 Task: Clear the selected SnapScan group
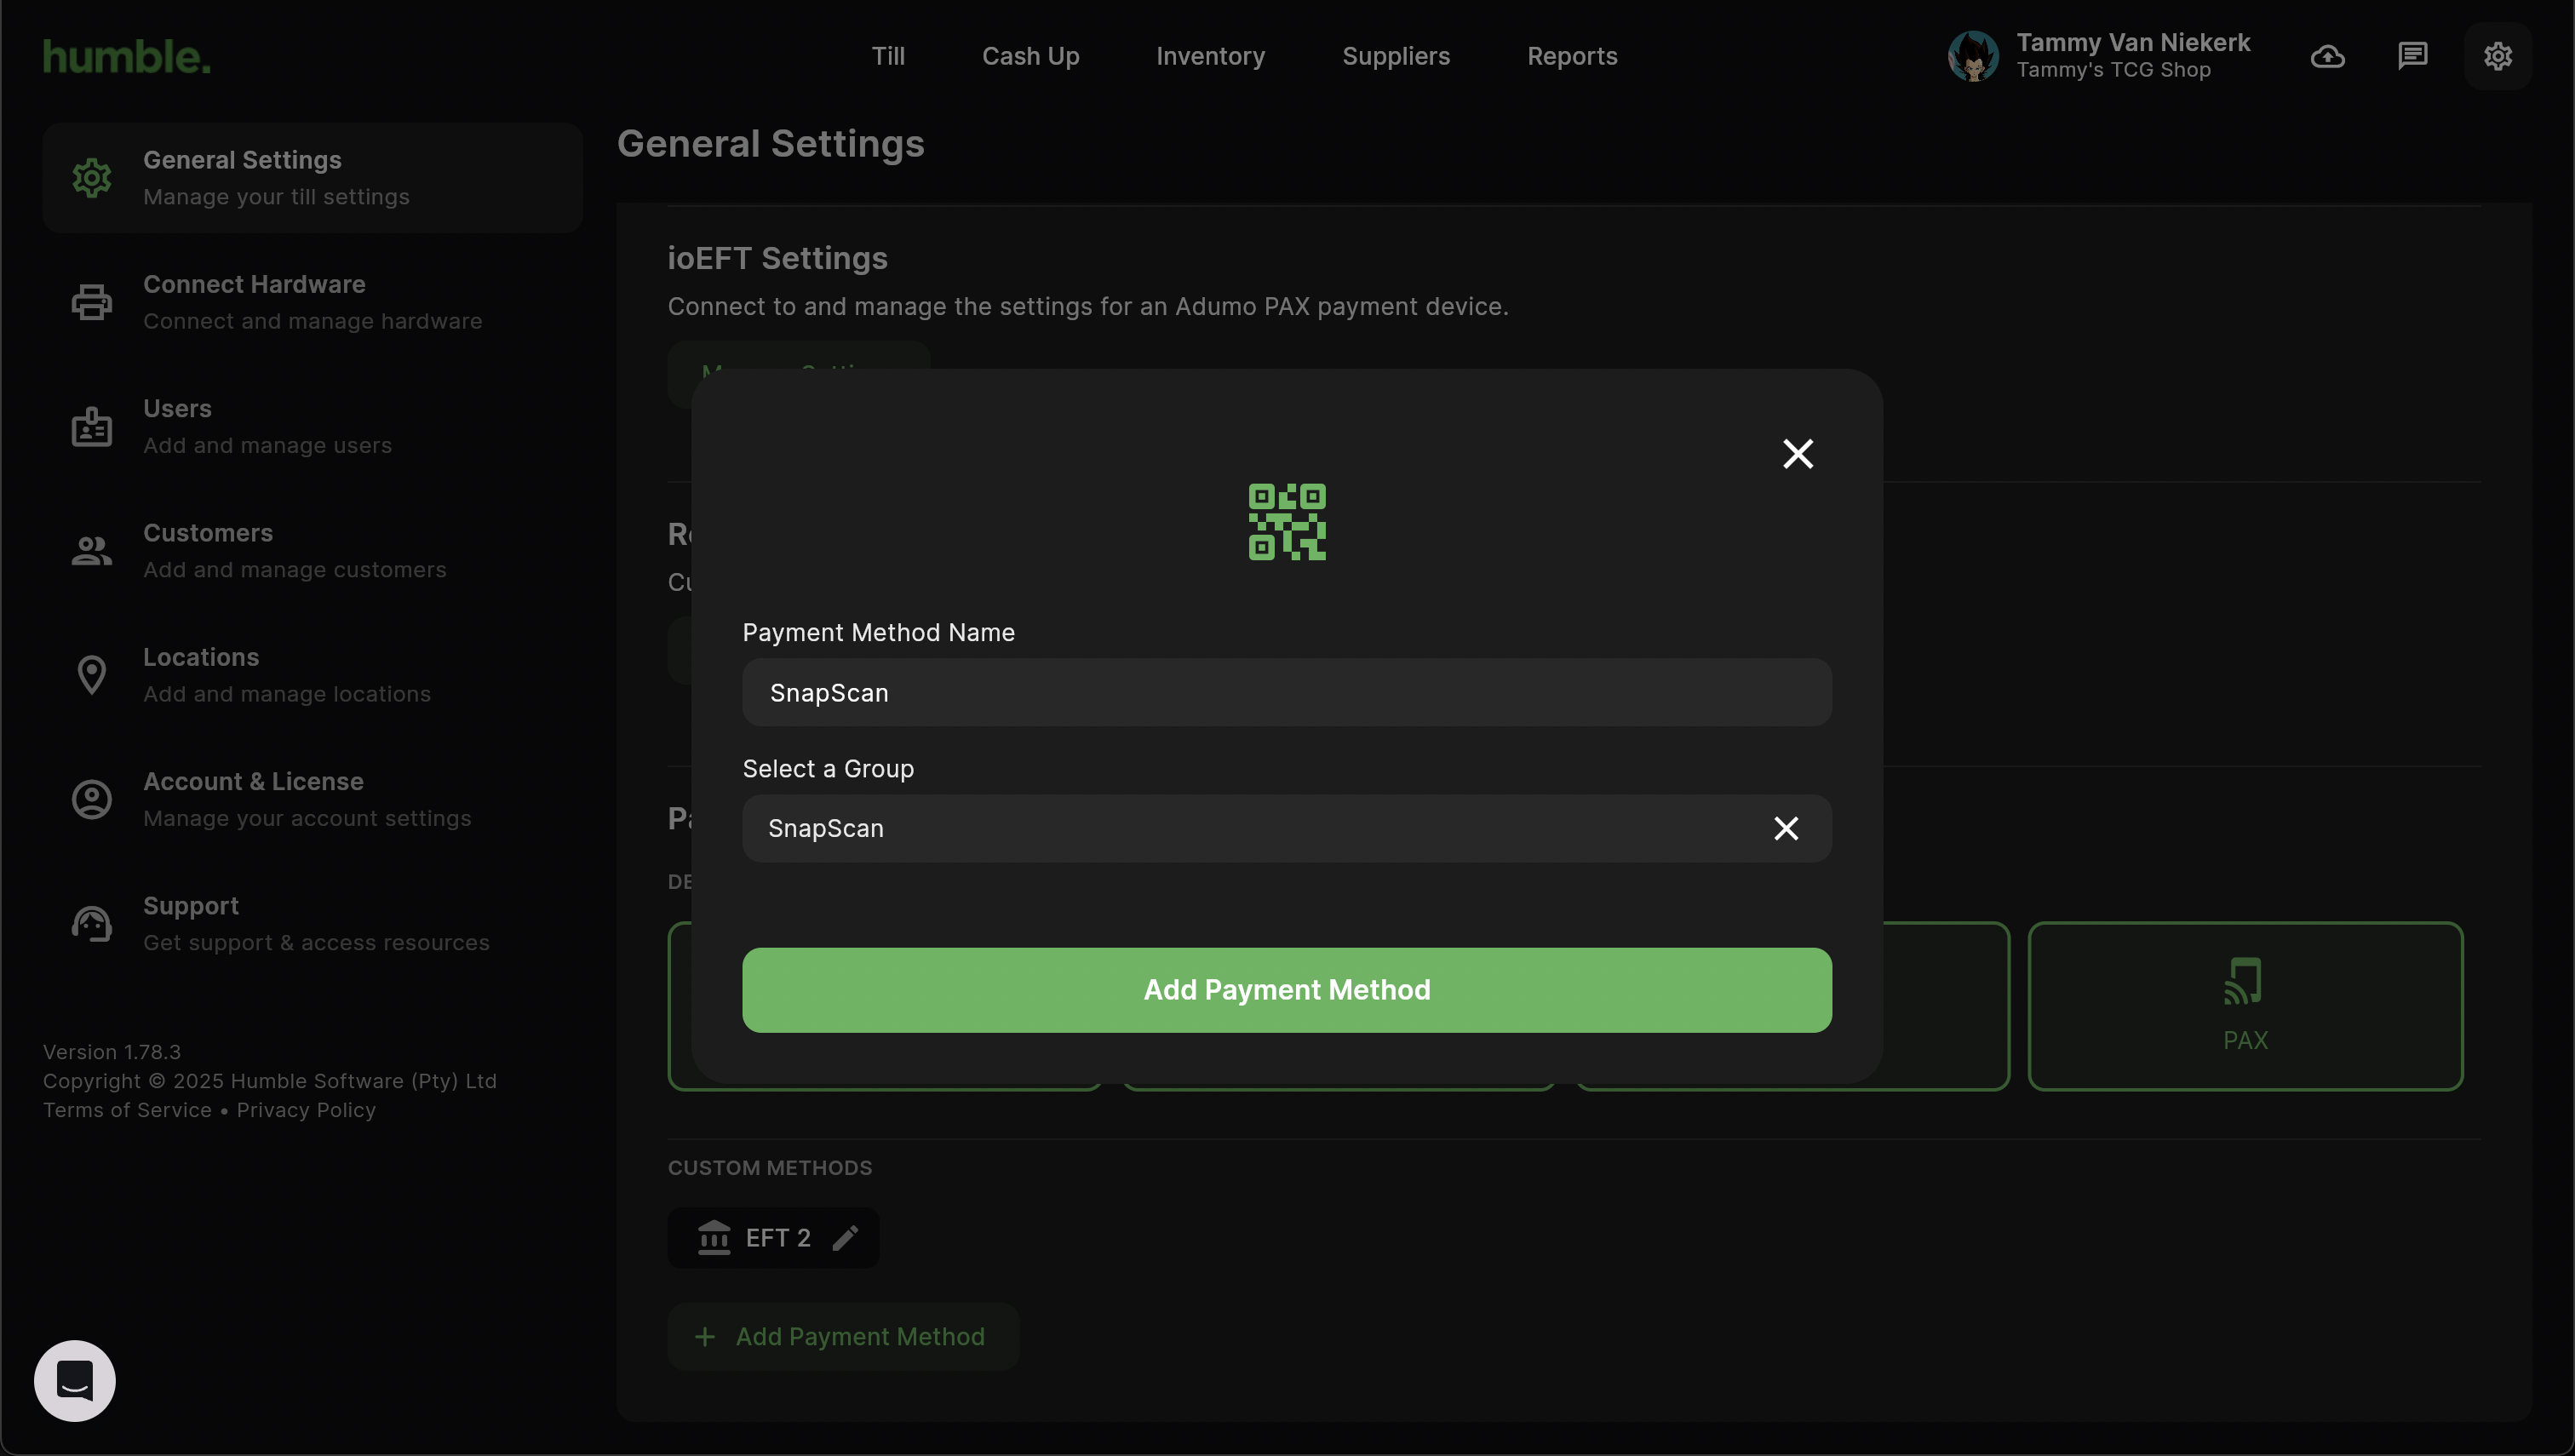(1785, 828)
